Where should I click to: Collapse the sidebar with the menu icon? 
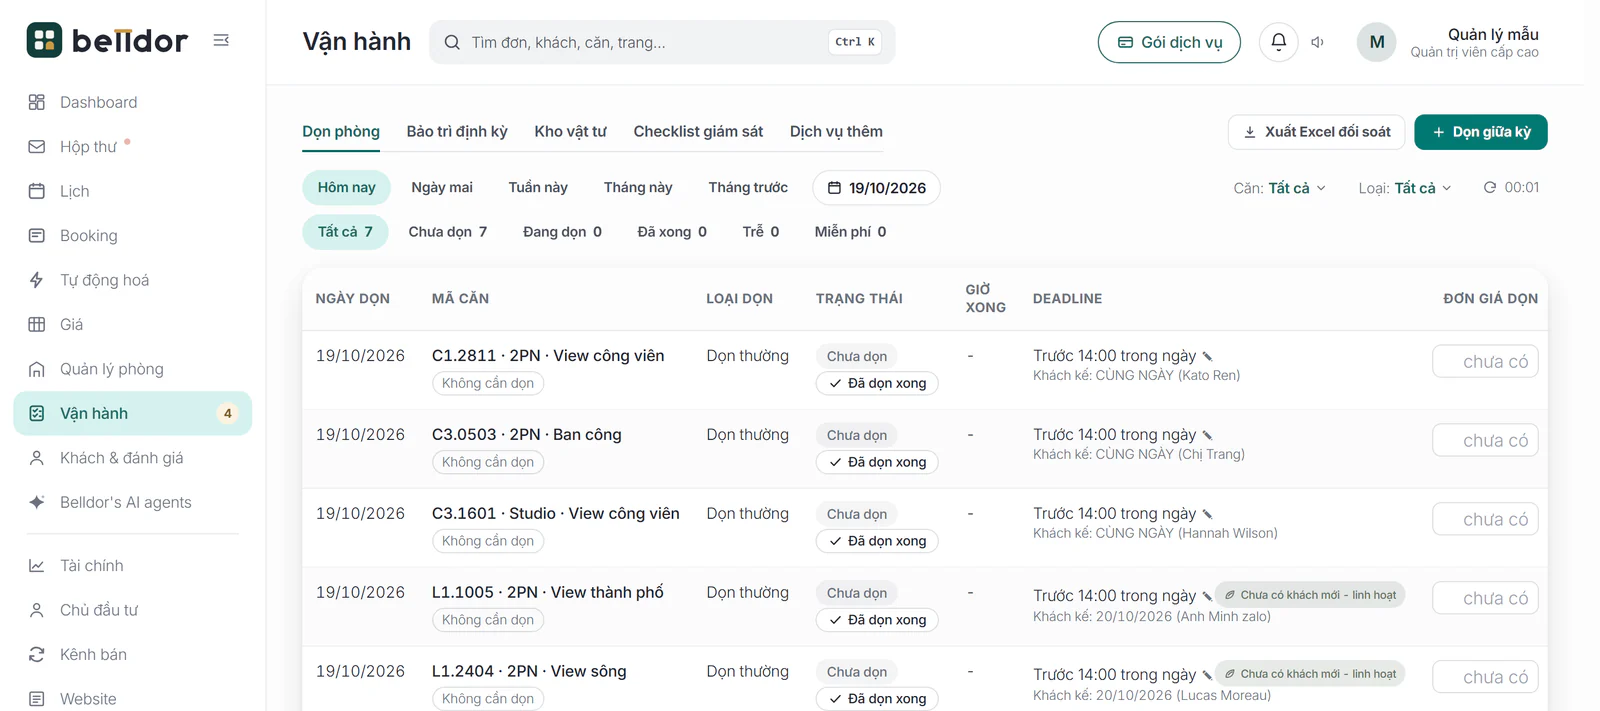(x=221, y=40)
